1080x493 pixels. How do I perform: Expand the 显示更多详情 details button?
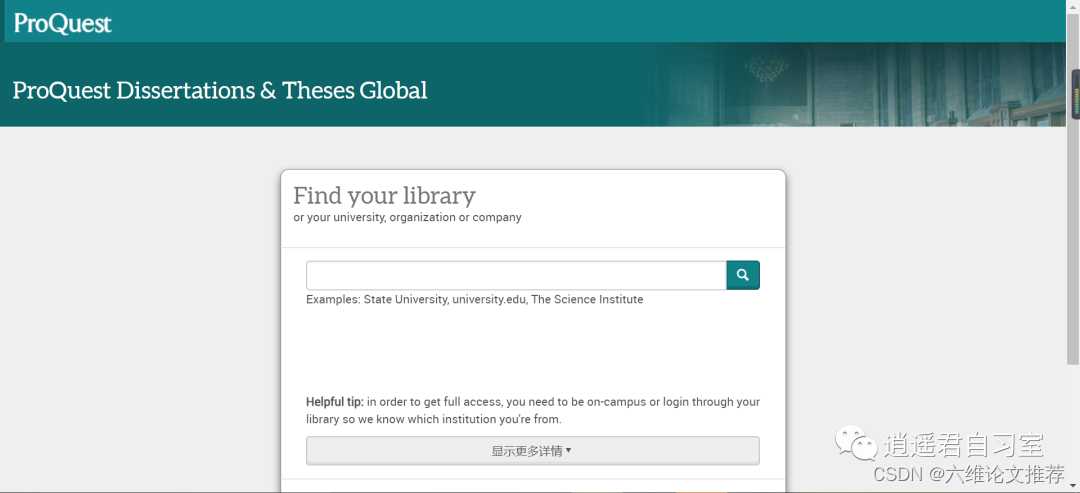(x=532, y=451)
